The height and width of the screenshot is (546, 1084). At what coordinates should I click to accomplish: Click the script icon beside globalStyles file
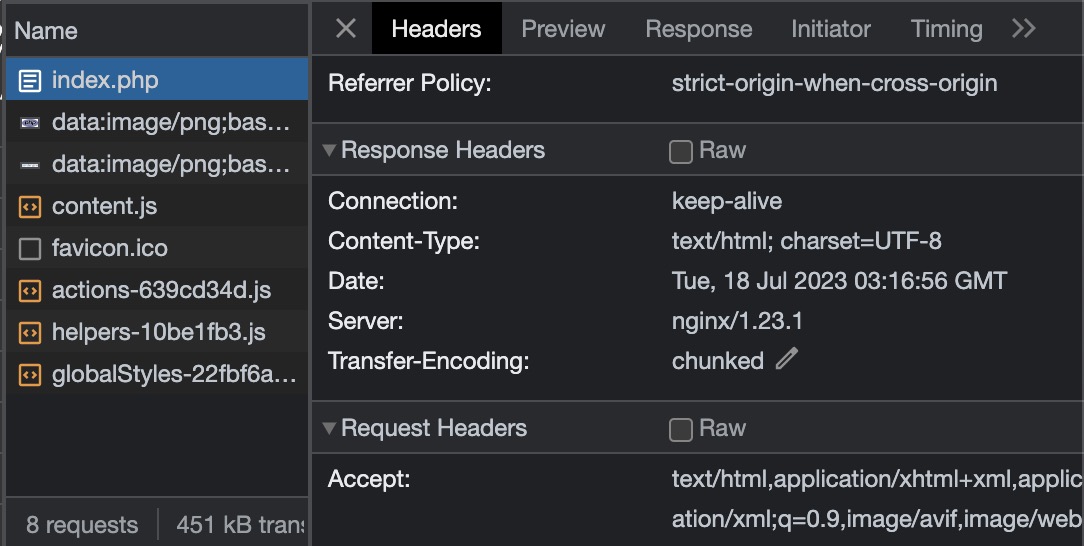coord(30,375)
